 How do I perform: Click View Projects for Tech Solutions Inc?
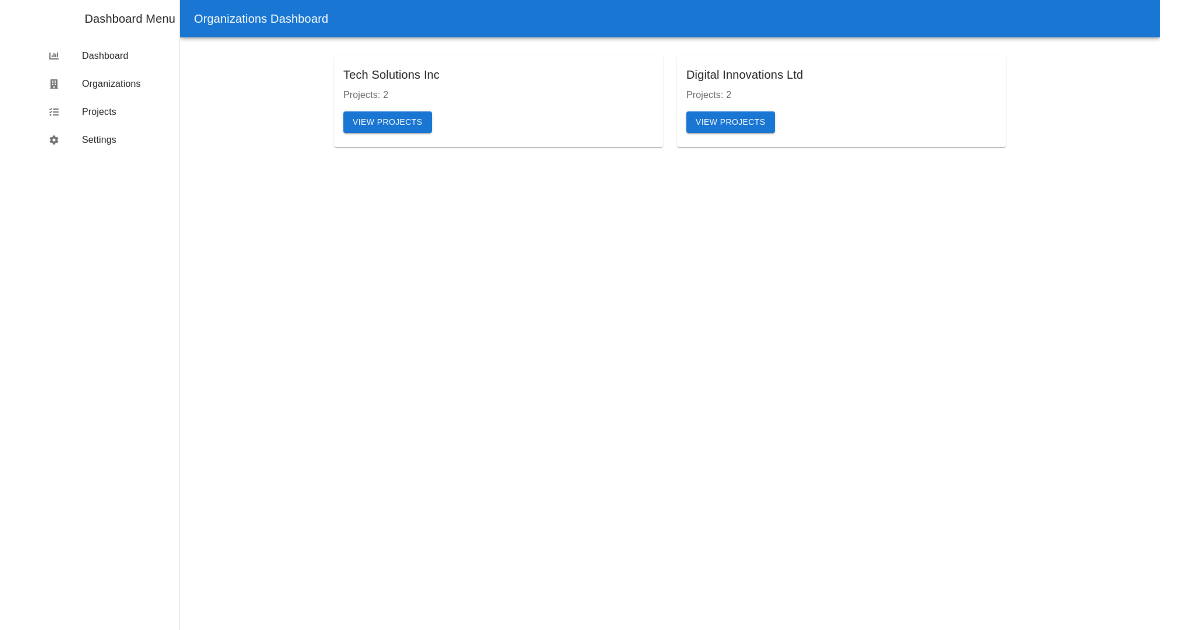point(387,122)
